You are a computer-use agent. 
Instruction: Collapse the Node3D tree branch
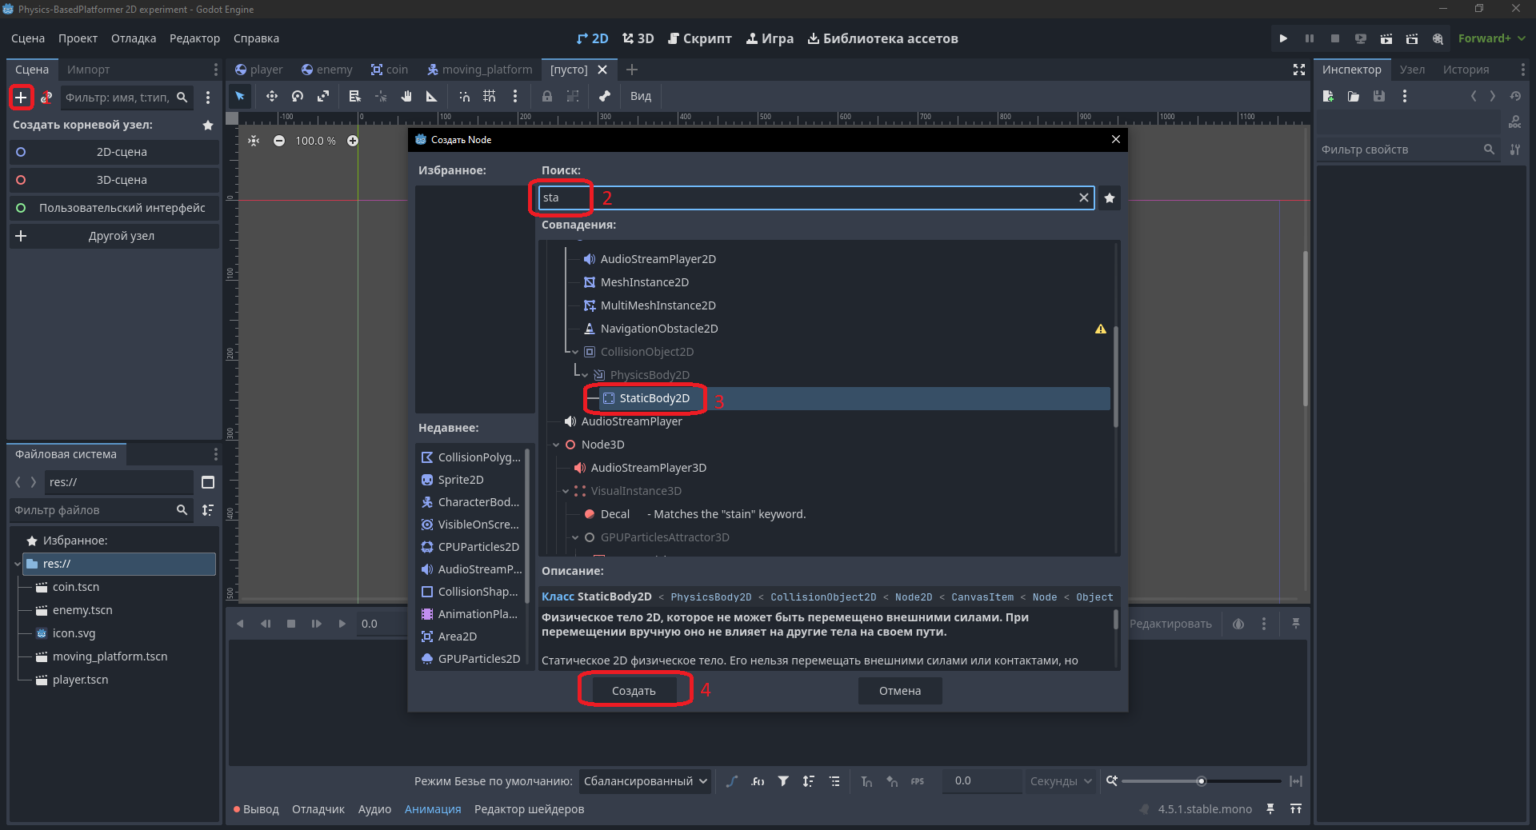tap(556, 445)
